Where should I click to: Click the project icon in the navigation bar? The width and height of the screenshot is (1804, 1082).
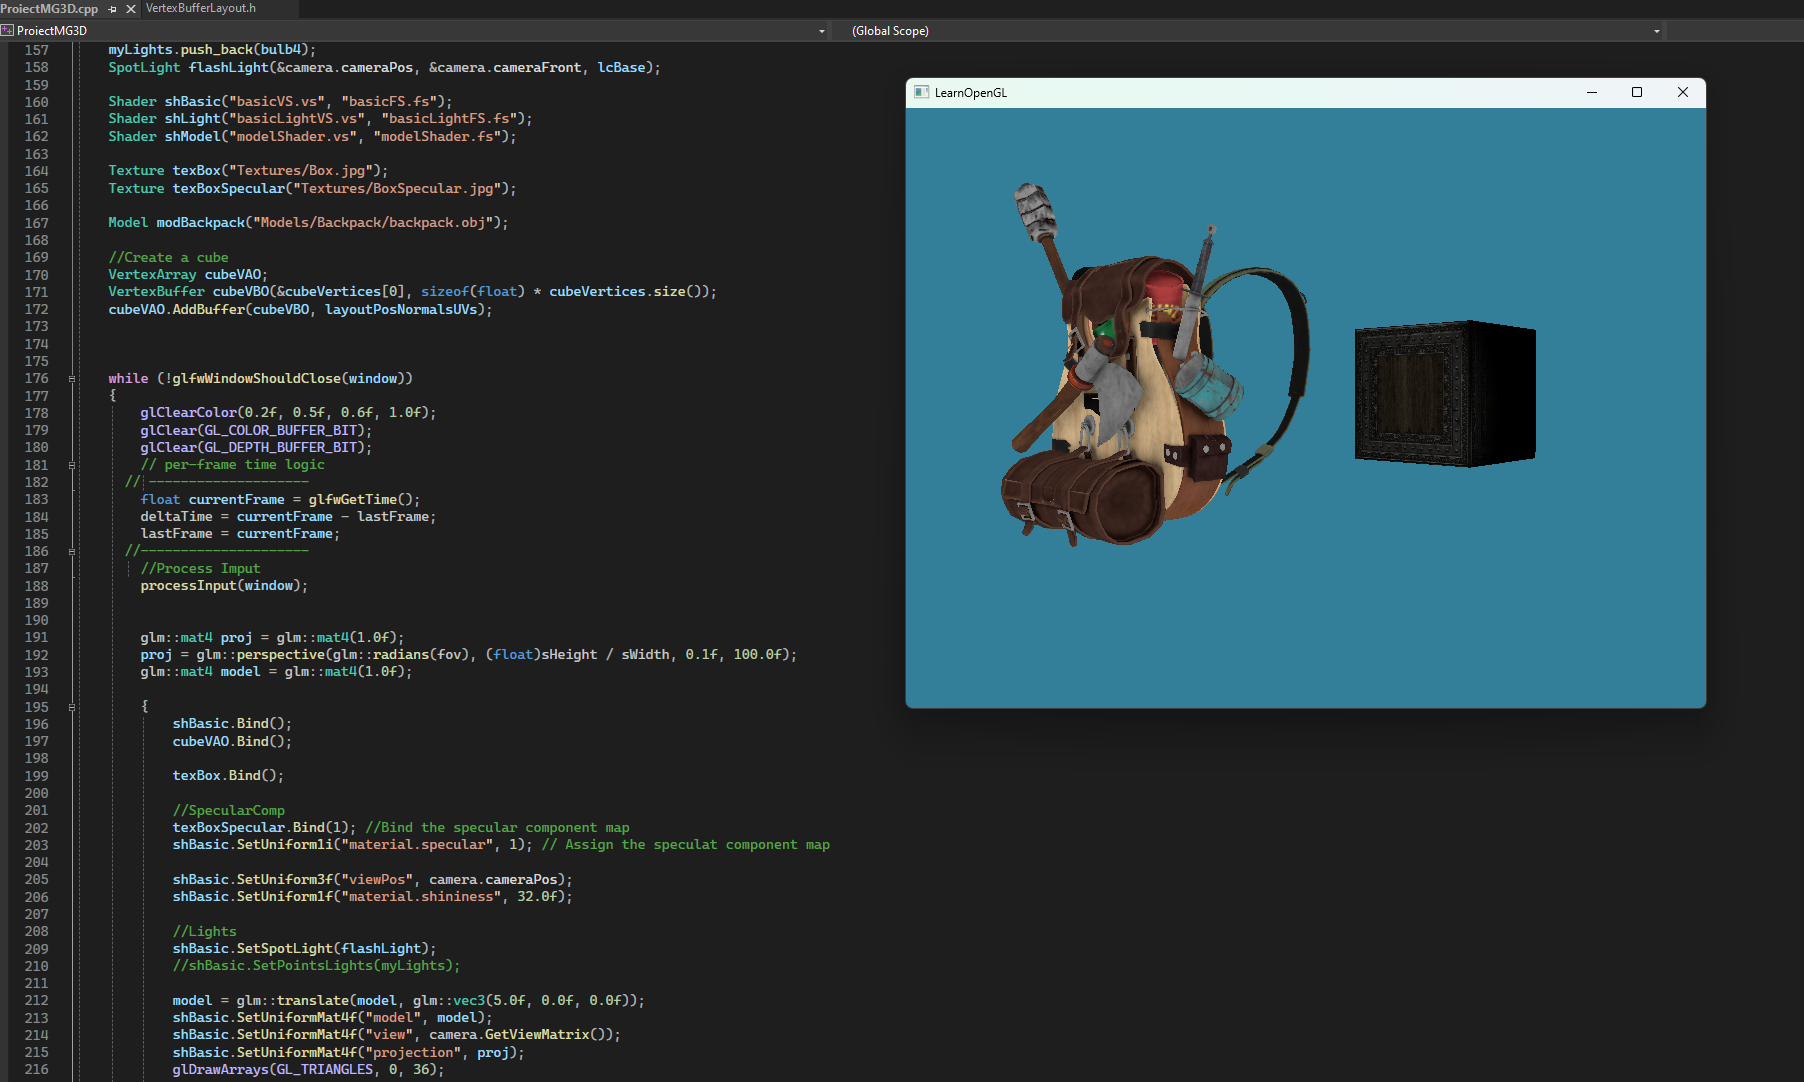click(x=10, y=31)
